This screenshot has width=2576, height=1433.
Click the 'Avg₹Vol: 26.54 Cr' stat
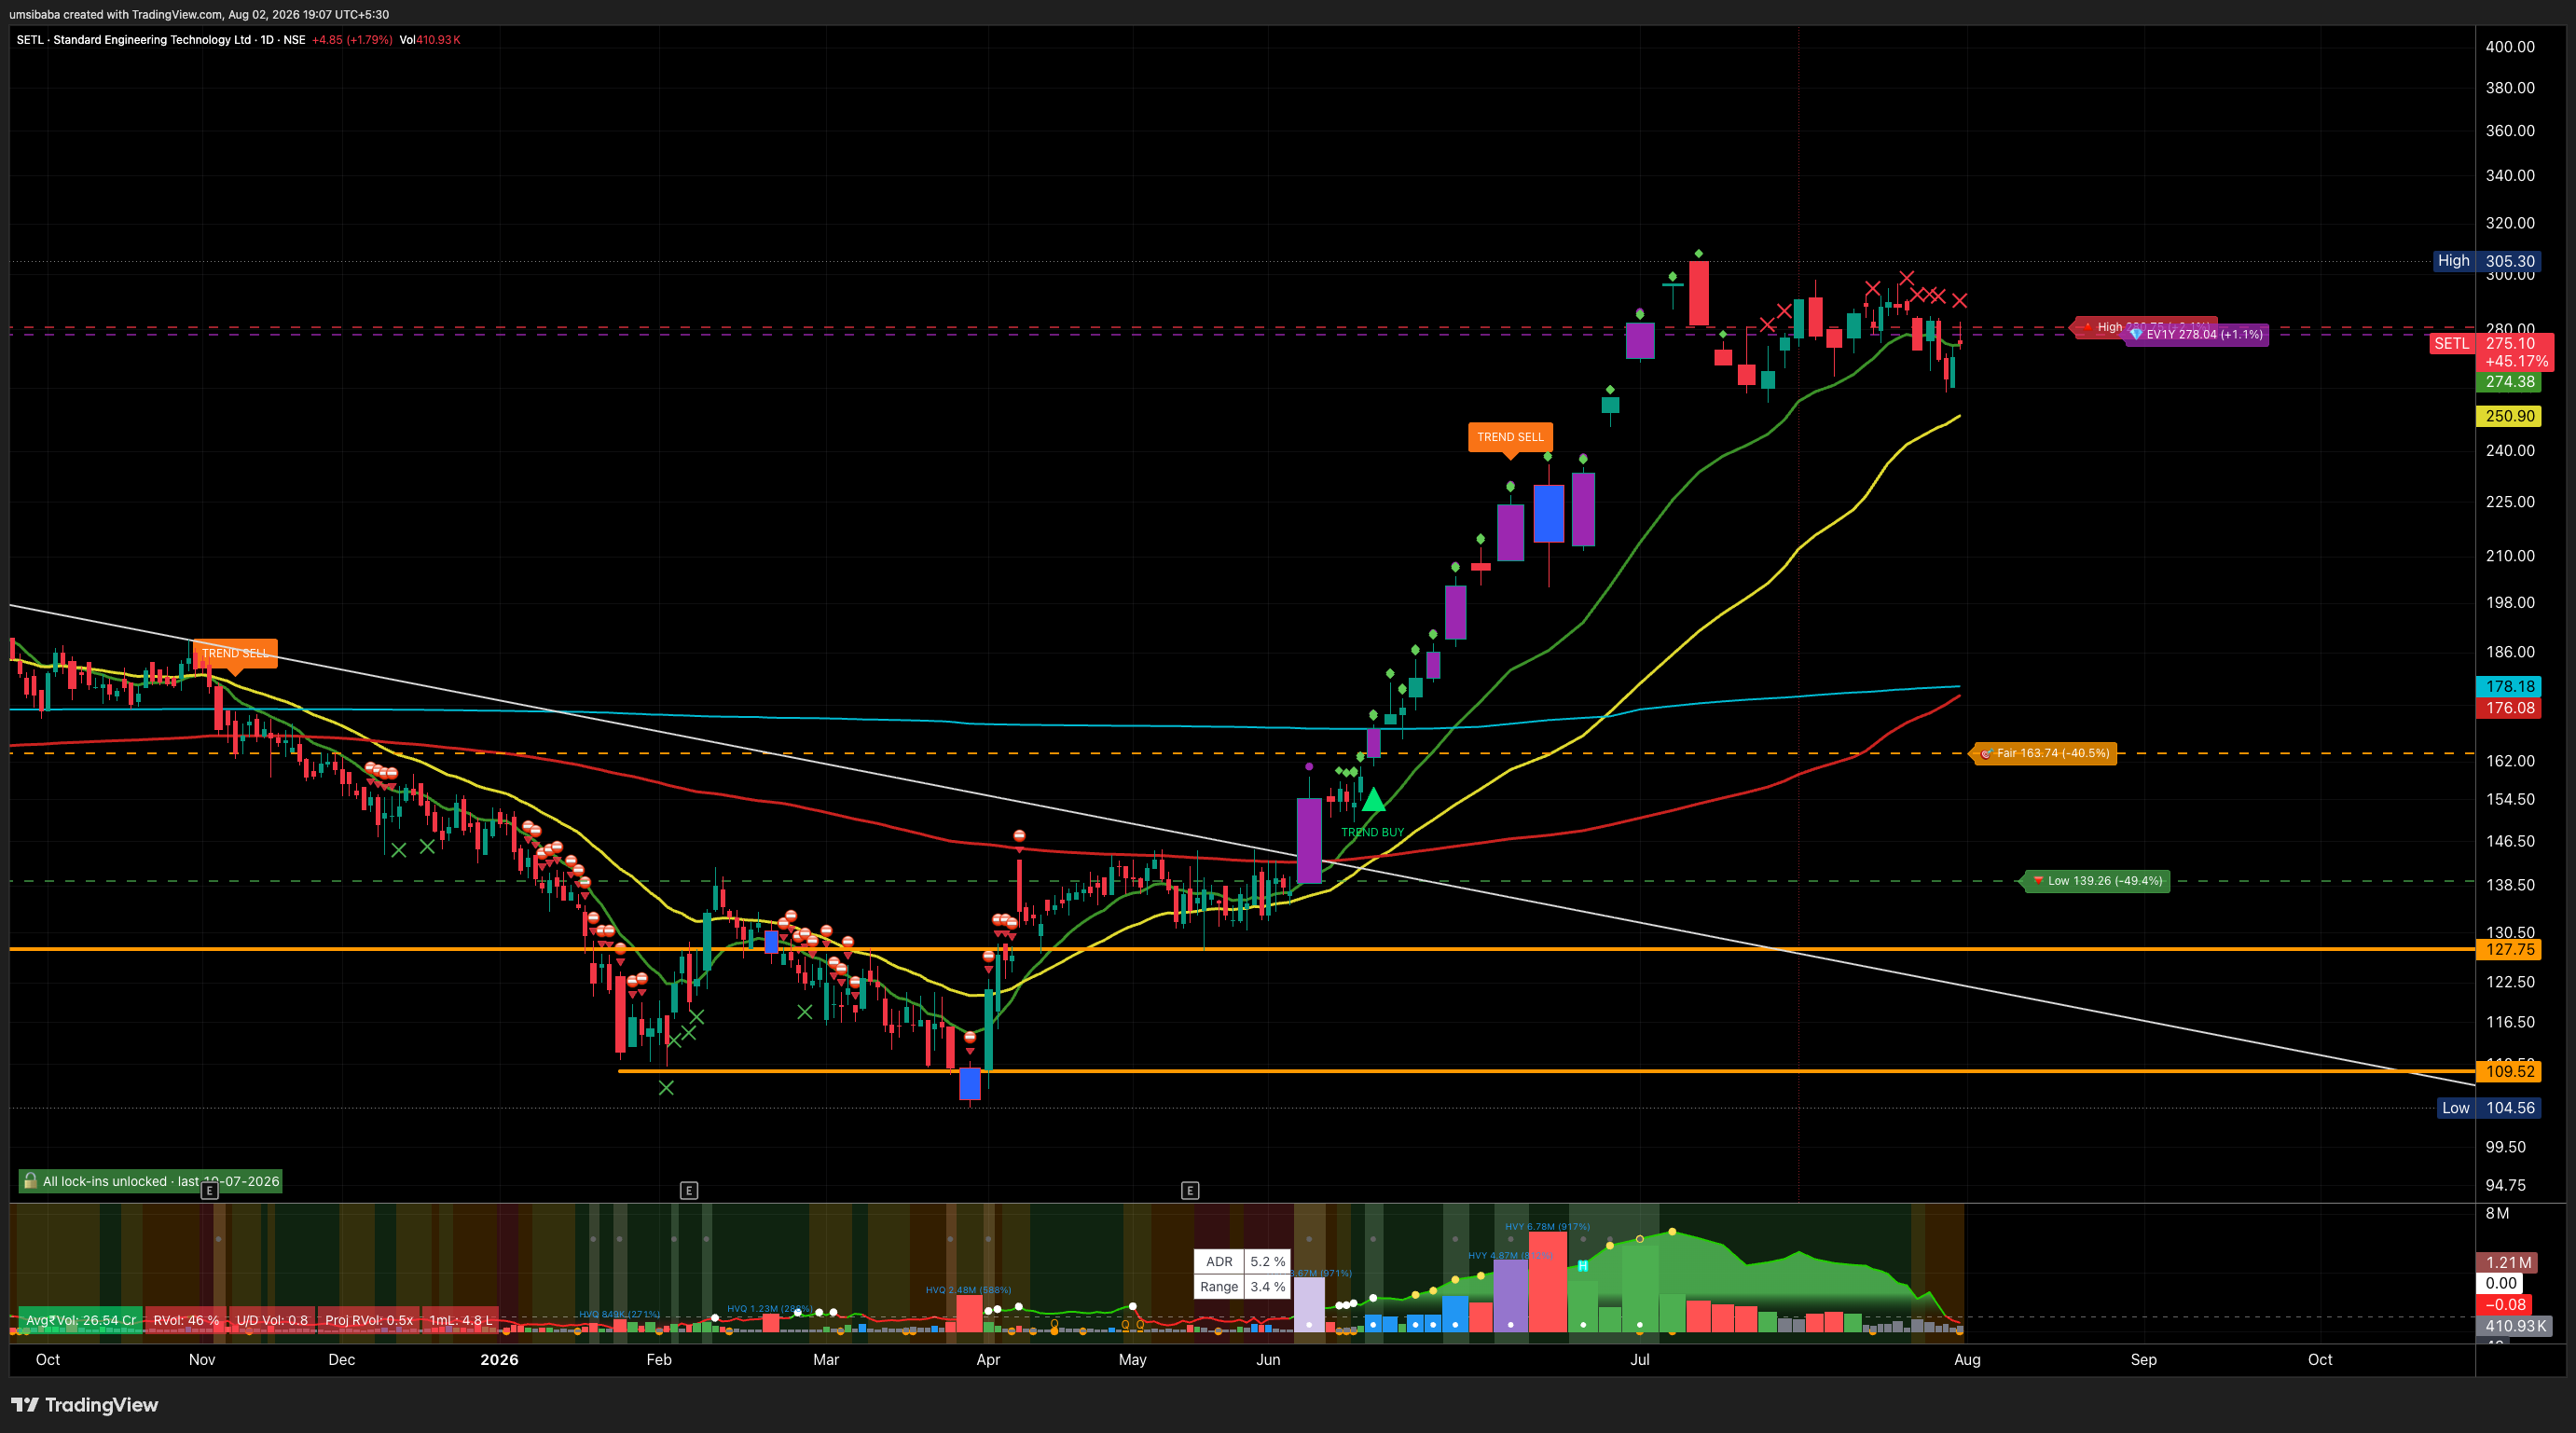point(81,1320)
